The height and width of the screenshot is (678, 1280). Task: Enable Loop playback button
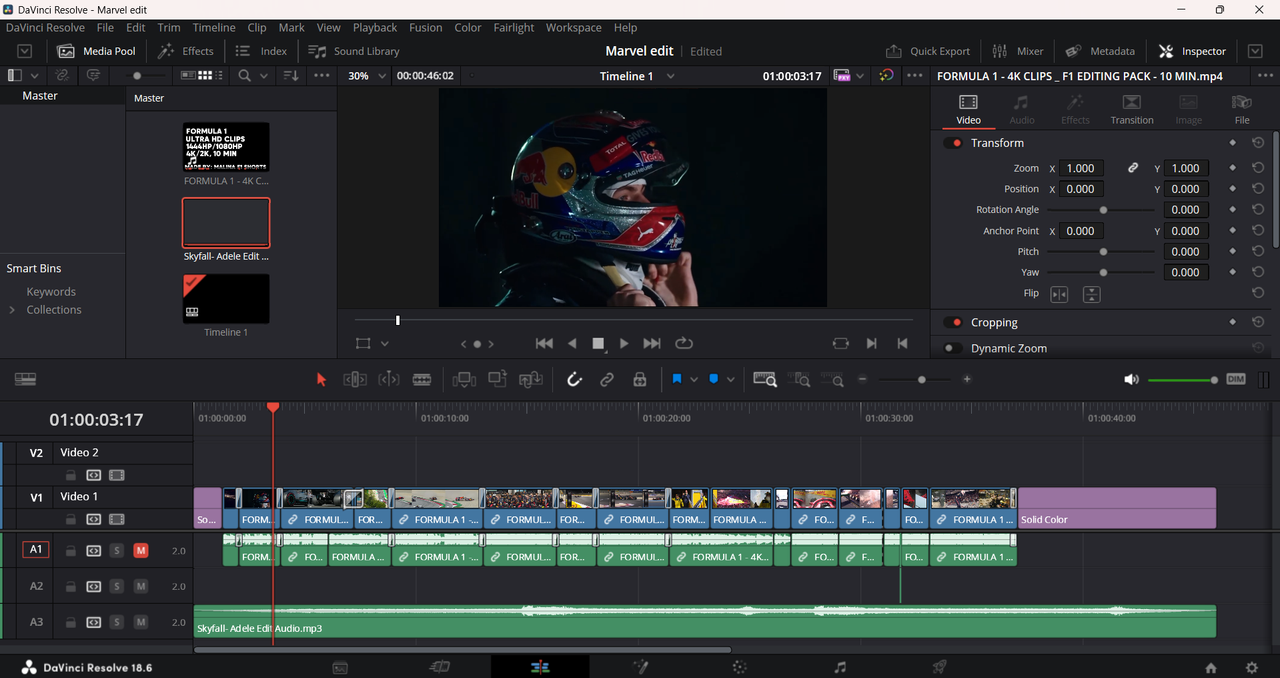coord(684,343)
